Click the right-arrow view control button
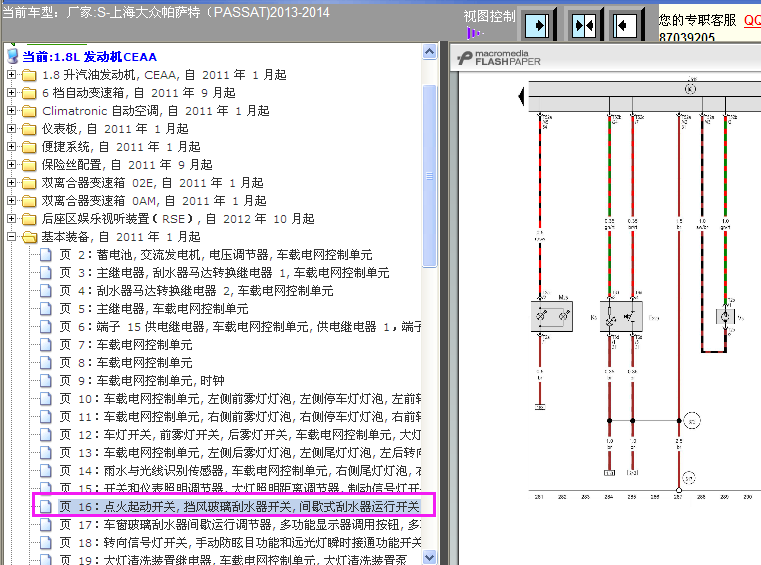Viewport: 761px width, 565px height. 537,24
